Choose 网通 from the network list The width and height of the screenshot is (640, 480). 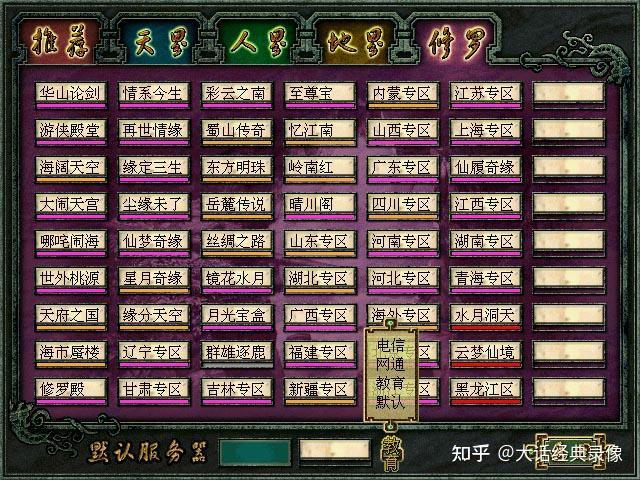[390, 364]
